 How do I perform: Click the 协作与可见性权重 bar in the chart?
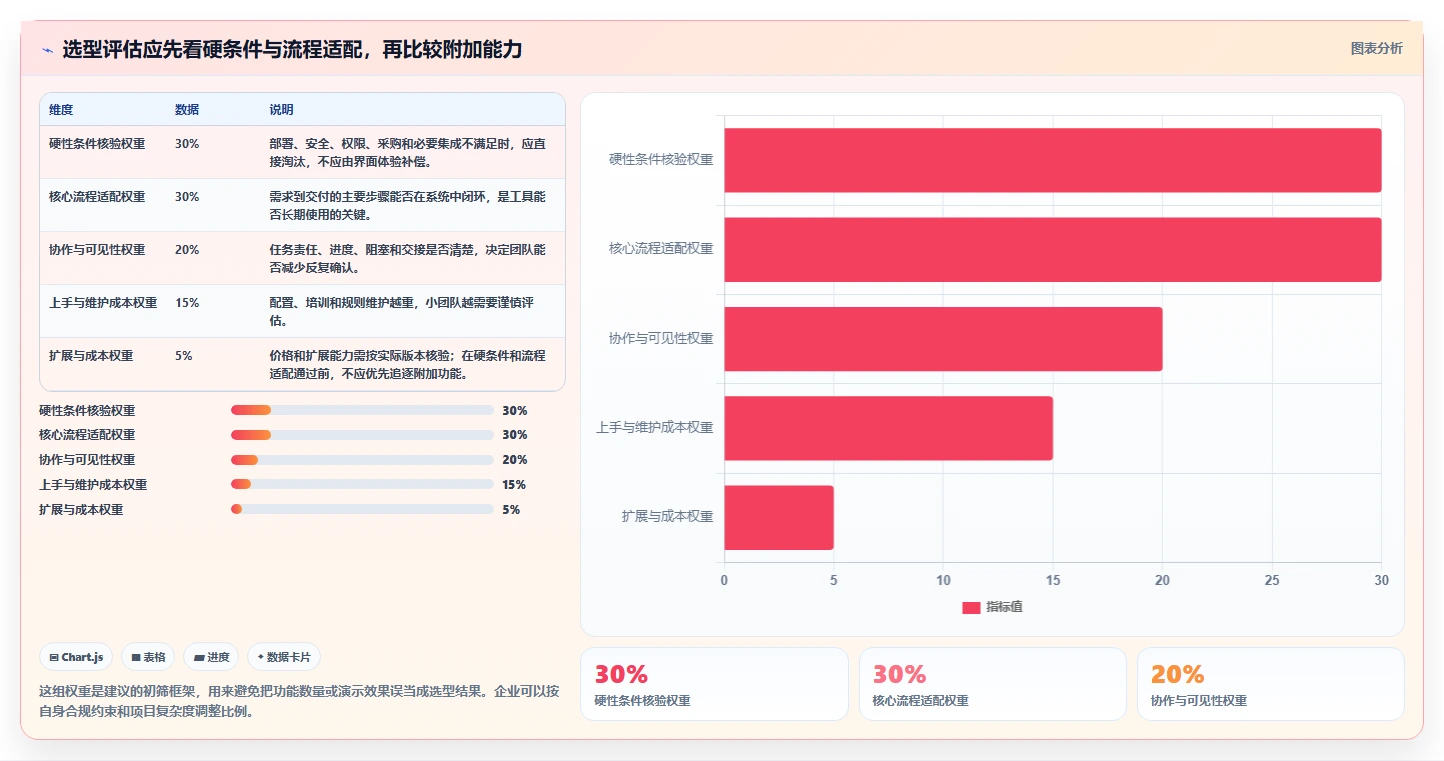coord(943,339)
